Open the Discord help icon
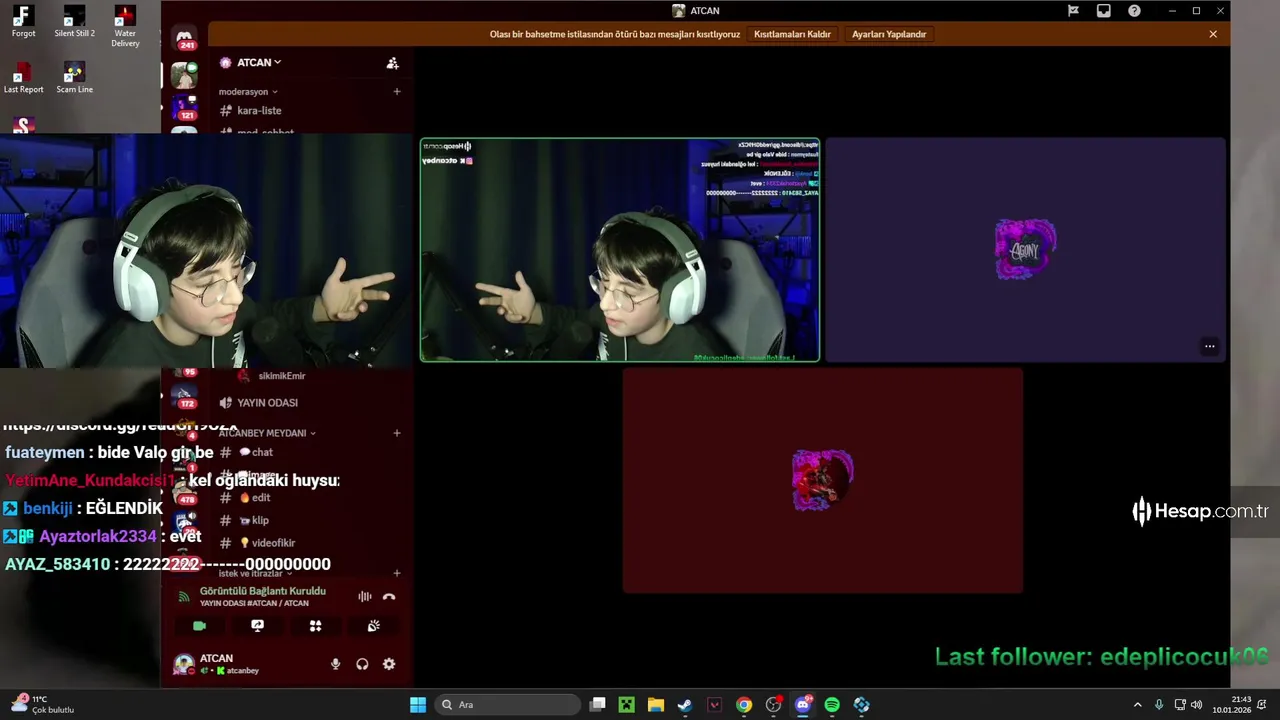Screen dimensions: 1280x720 [1134, 11]
